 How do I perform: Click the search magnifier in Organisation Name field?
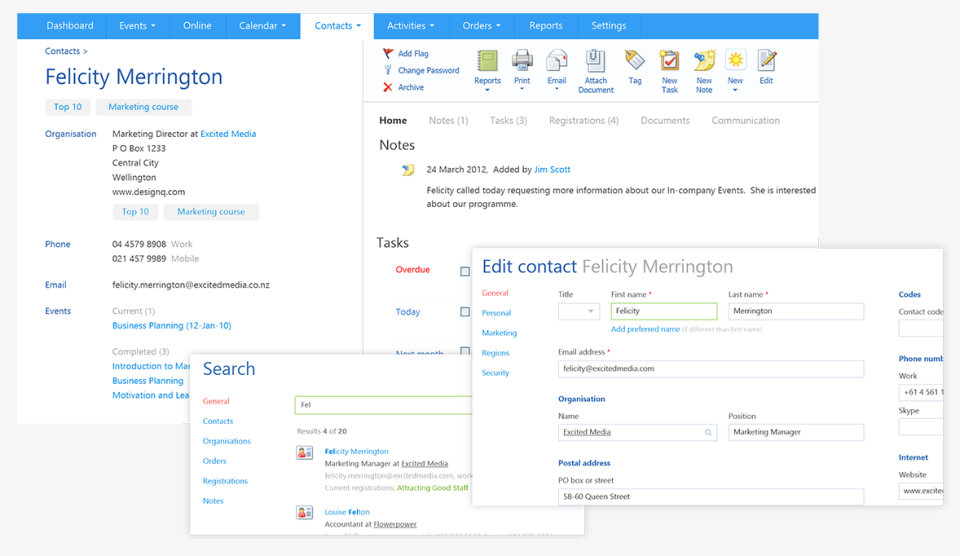click(x=708, y=432)
